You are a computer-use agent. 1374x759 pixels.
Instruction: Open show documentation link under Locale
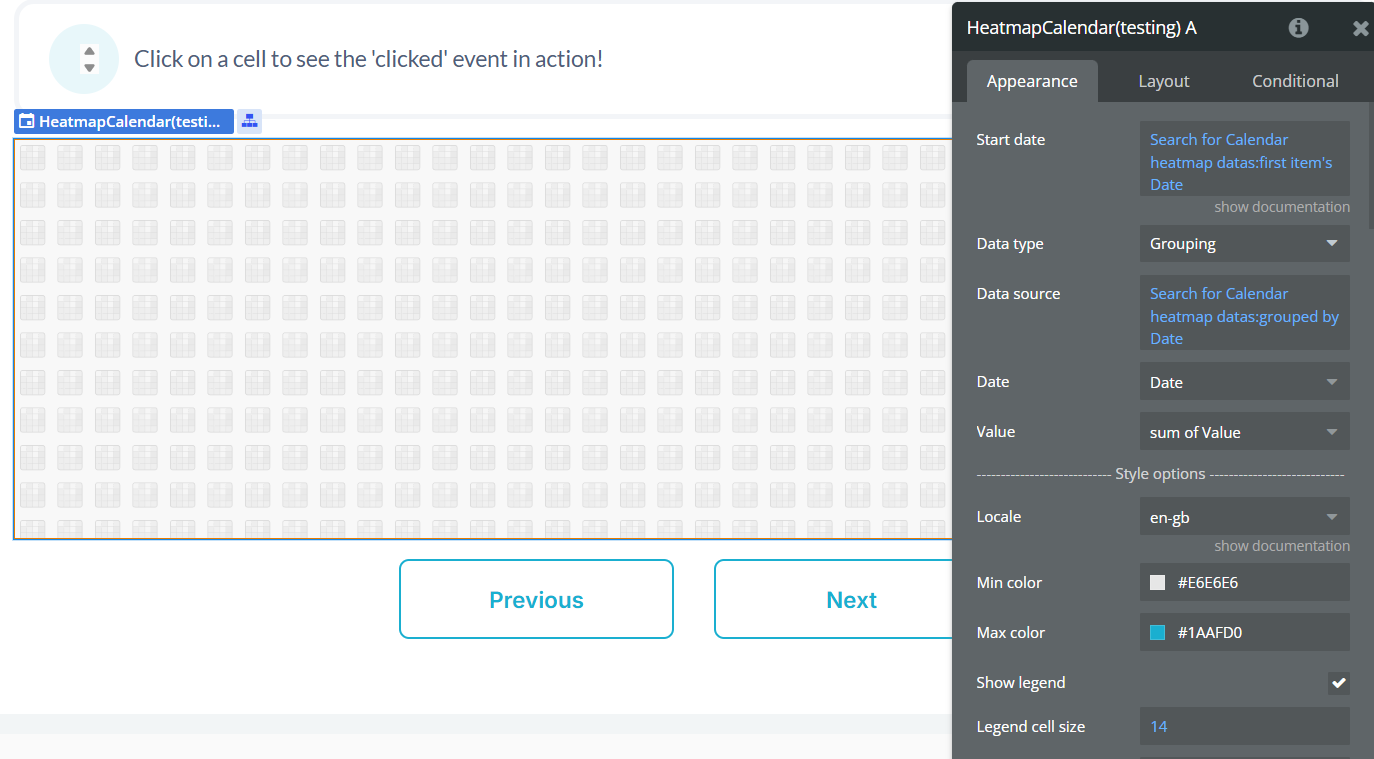(1281, 546)
